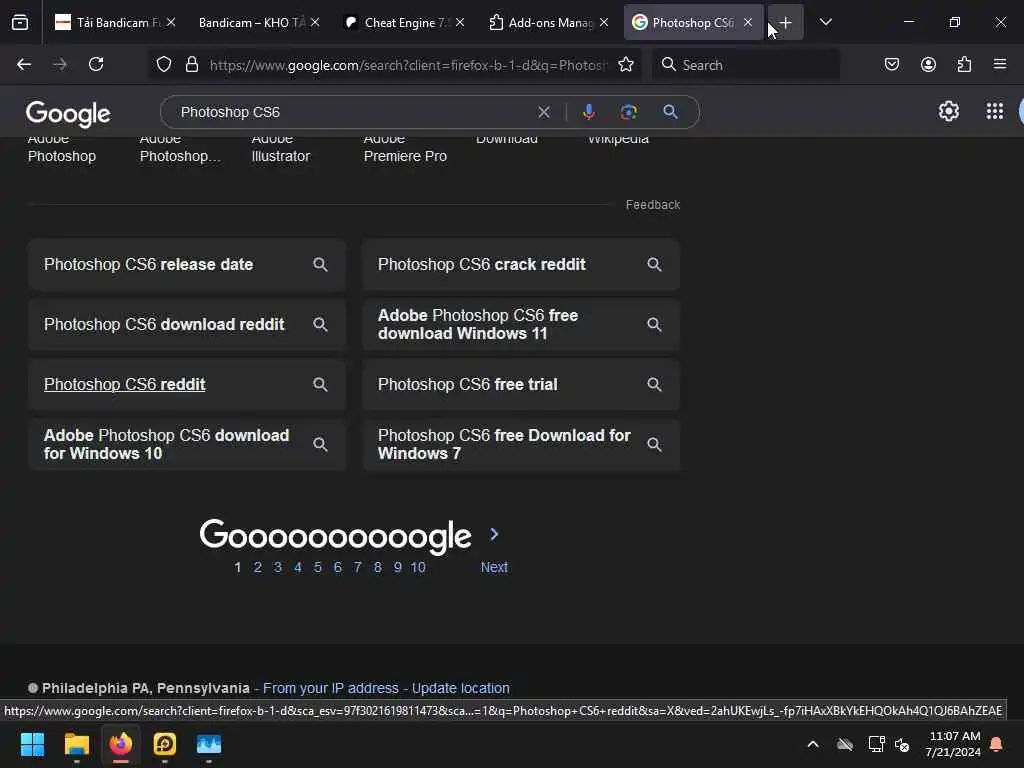The width and height of the screenshot is (1024, 768).
Task: Open free Download for Windows 7 suggestion
Action: click(x=520, y=445)
